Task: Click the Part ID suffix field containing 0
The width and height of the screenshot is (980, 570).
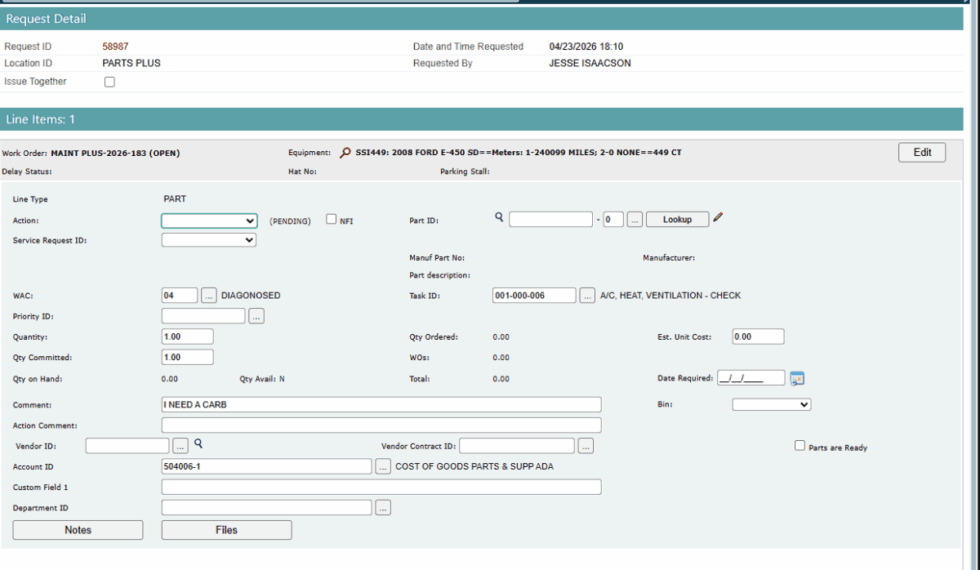Action: coord(613,219)
